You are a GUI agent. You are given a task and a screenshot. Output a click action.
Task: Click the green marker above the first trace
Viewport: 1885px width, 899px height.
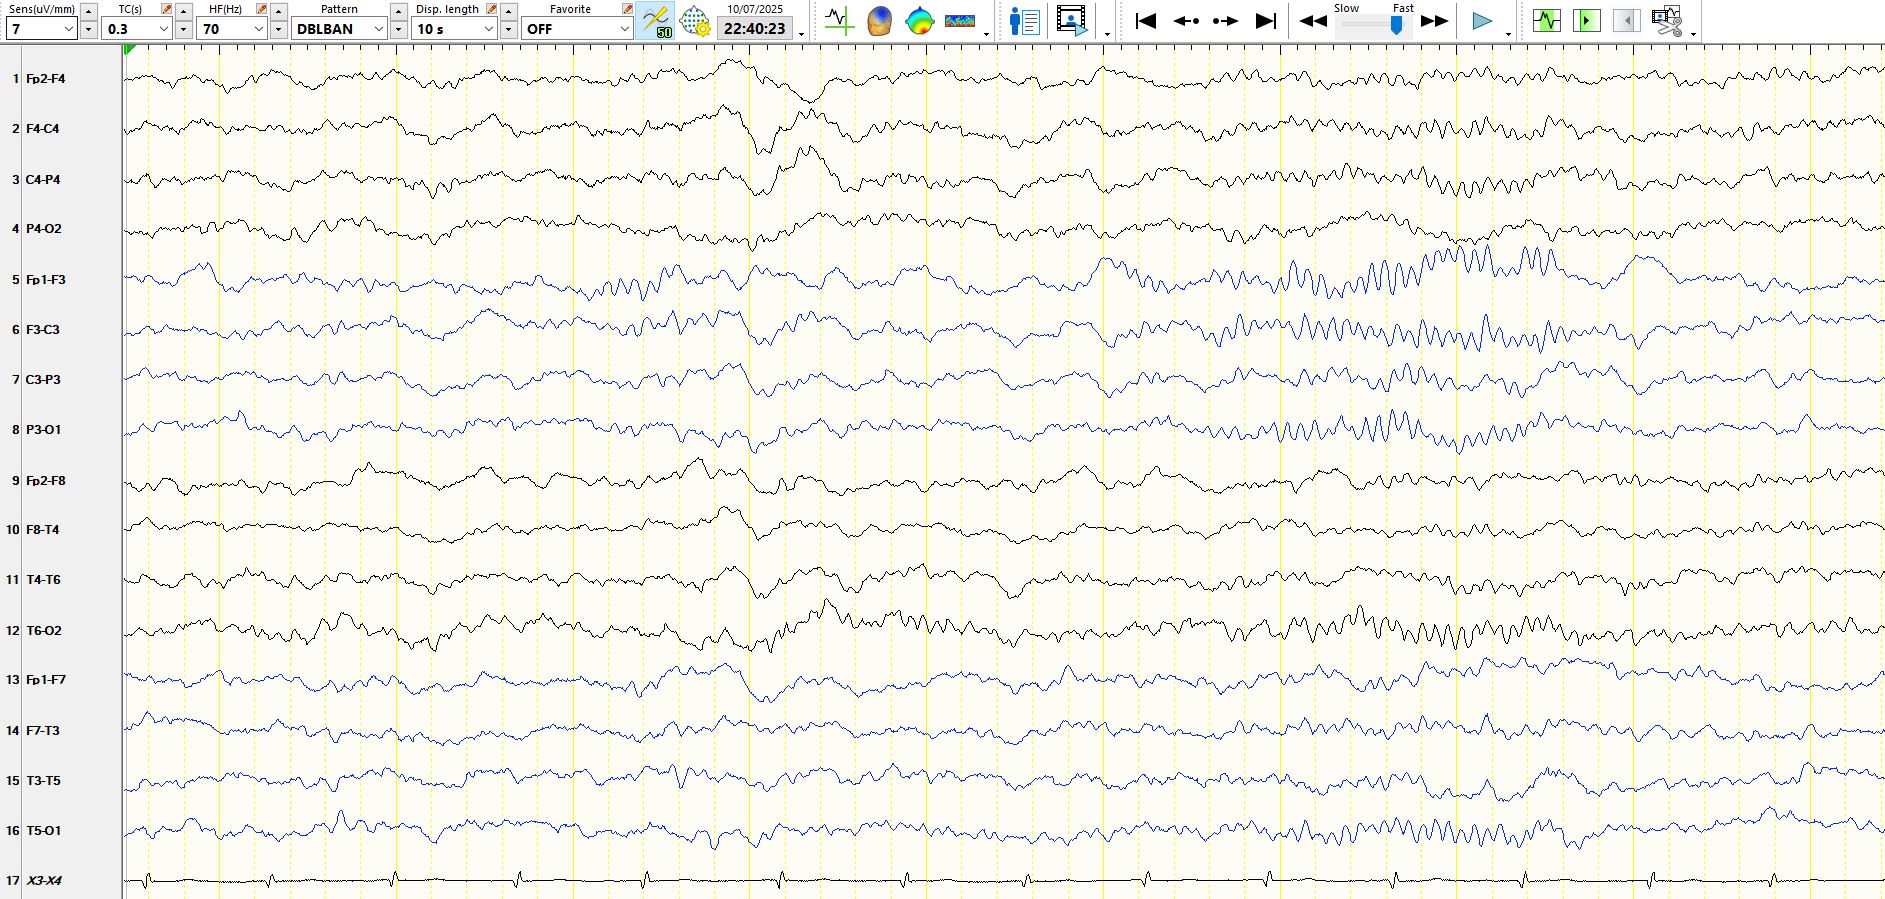(130, 50)
